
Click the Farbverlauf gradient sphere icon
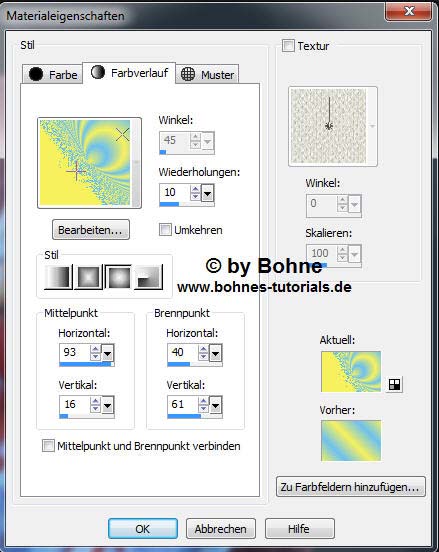(98, 72)
